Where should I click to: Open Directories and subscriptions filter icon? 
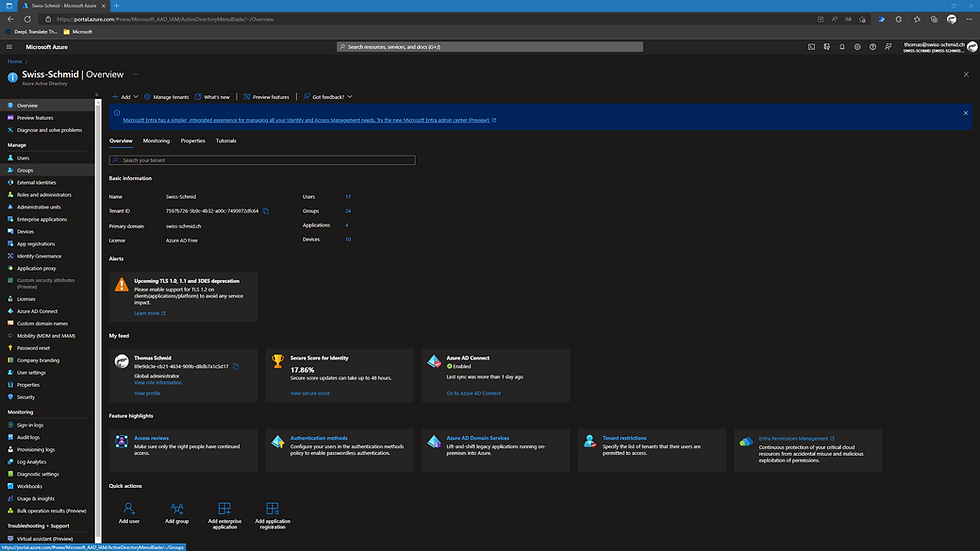point(827,47)
